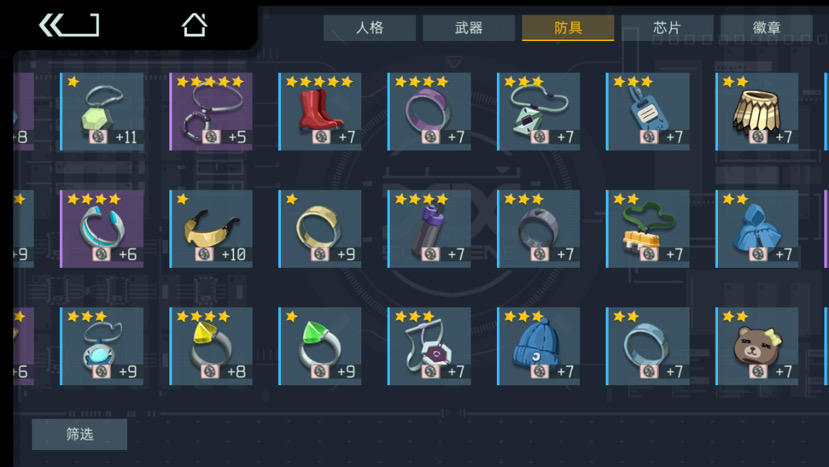Select the green gem ring +9 item
The width and height of the screenshot is (829, 467).
click(320, 346)
